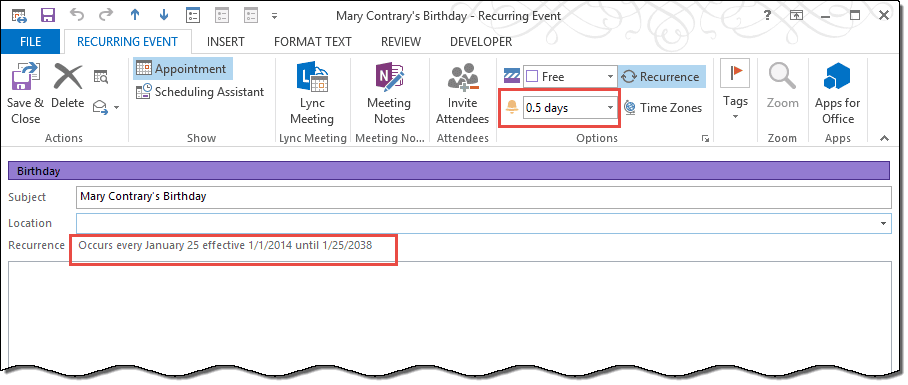Switch to the INSERT tab
The width and height of the screenshot is (908, 385).
point(226,42)
